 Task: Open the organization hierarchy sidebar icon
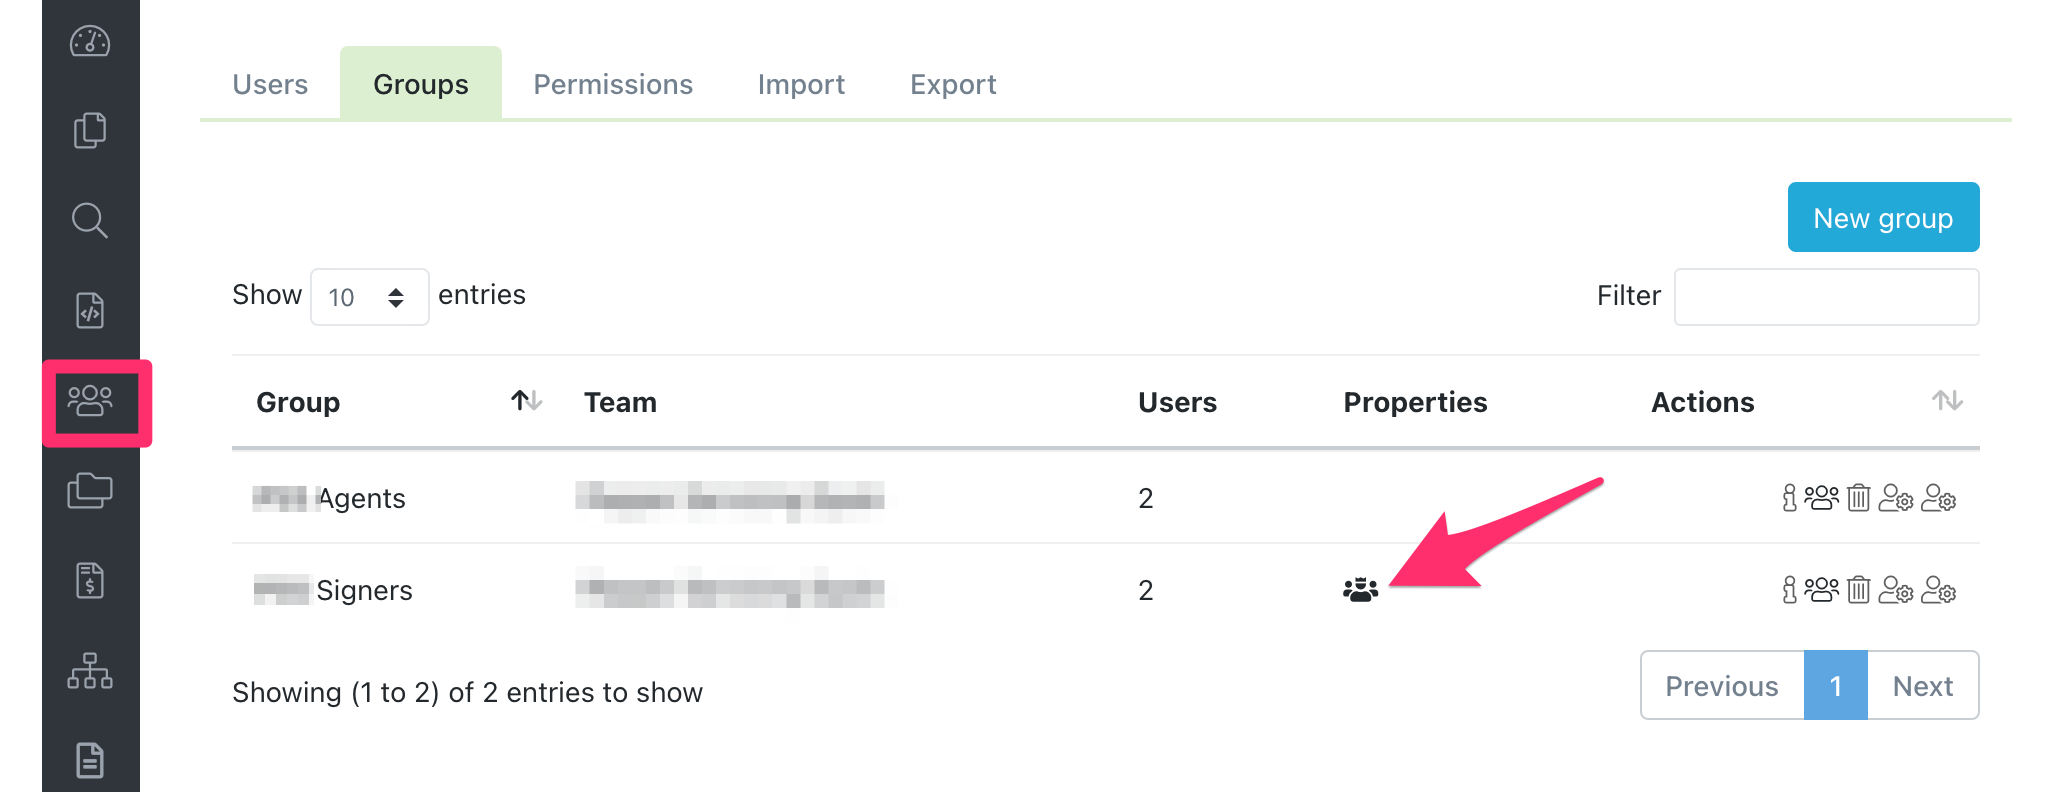point(90,670)
